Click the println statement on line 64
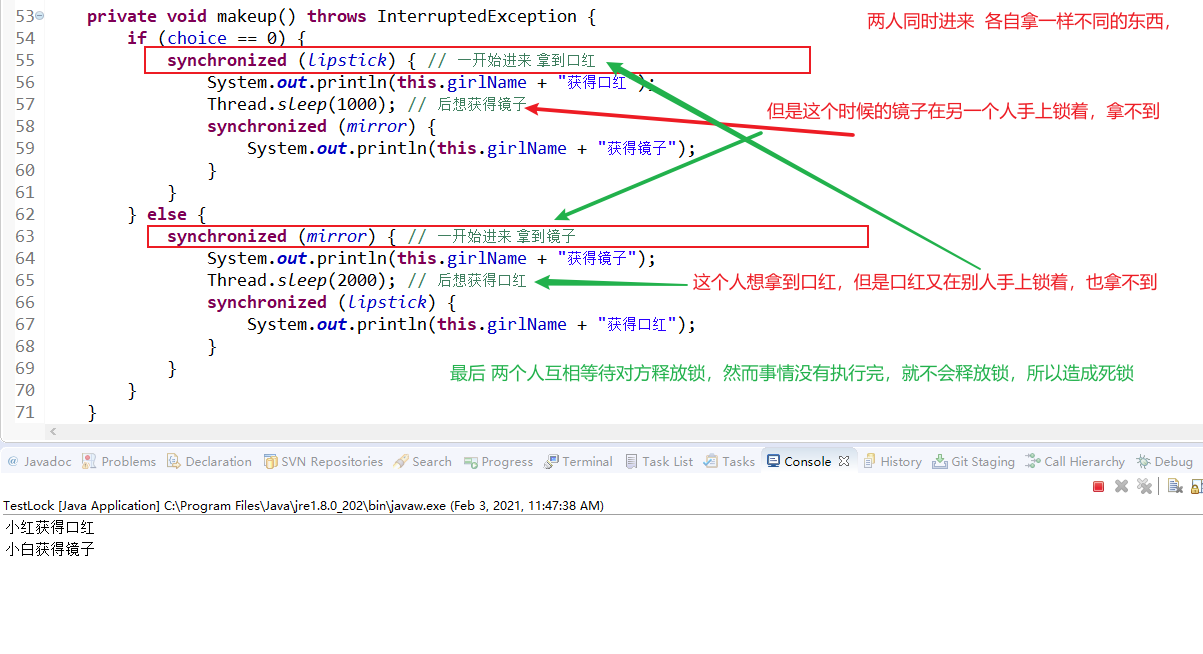The width and height of the screenshot is (1203, 654). (x=431, y=258)
